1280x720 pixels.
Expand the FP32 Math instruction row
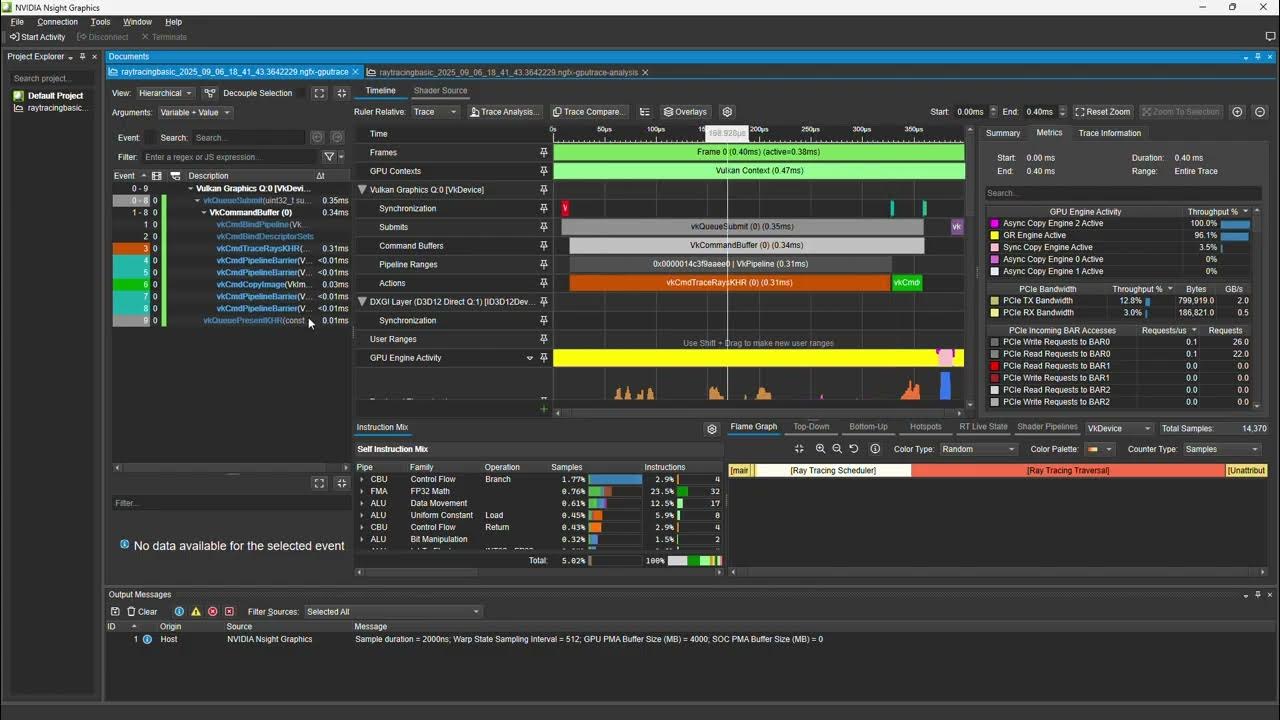pos(362,491)
